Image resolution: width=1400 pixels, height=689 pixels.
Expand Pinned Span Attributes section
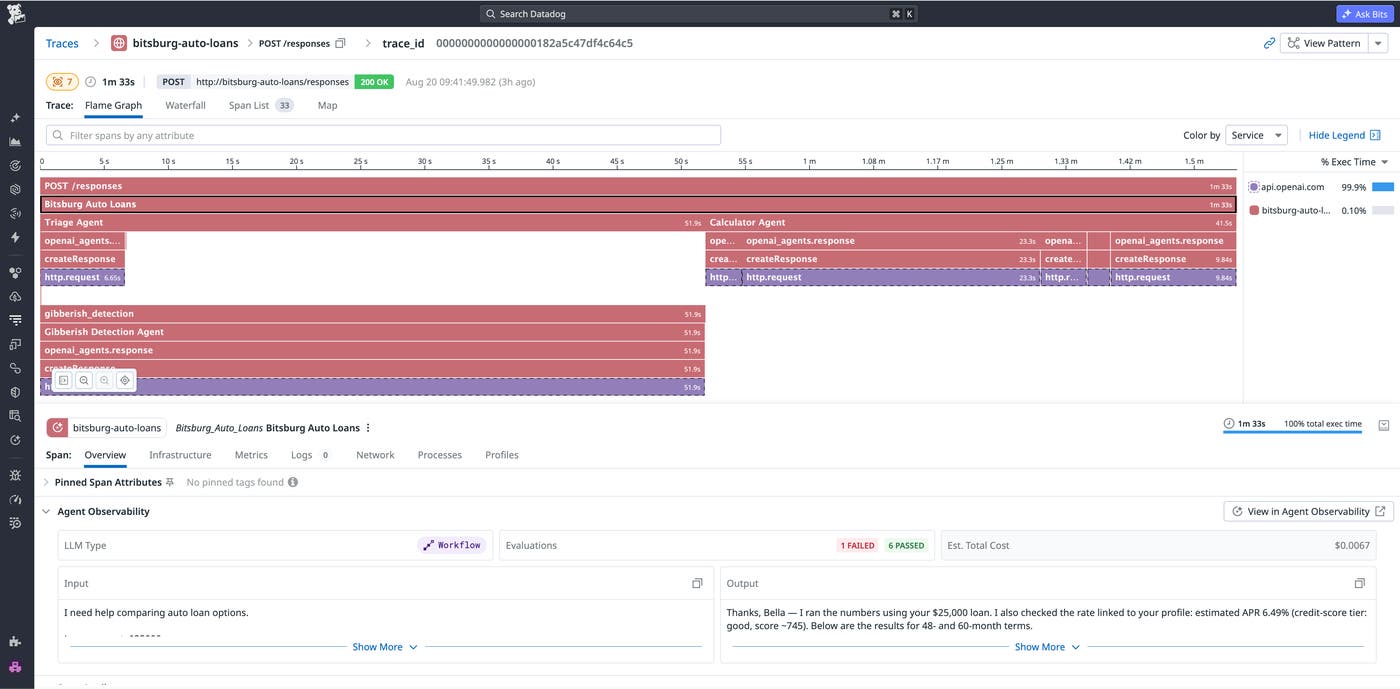[x=46, y=482]
